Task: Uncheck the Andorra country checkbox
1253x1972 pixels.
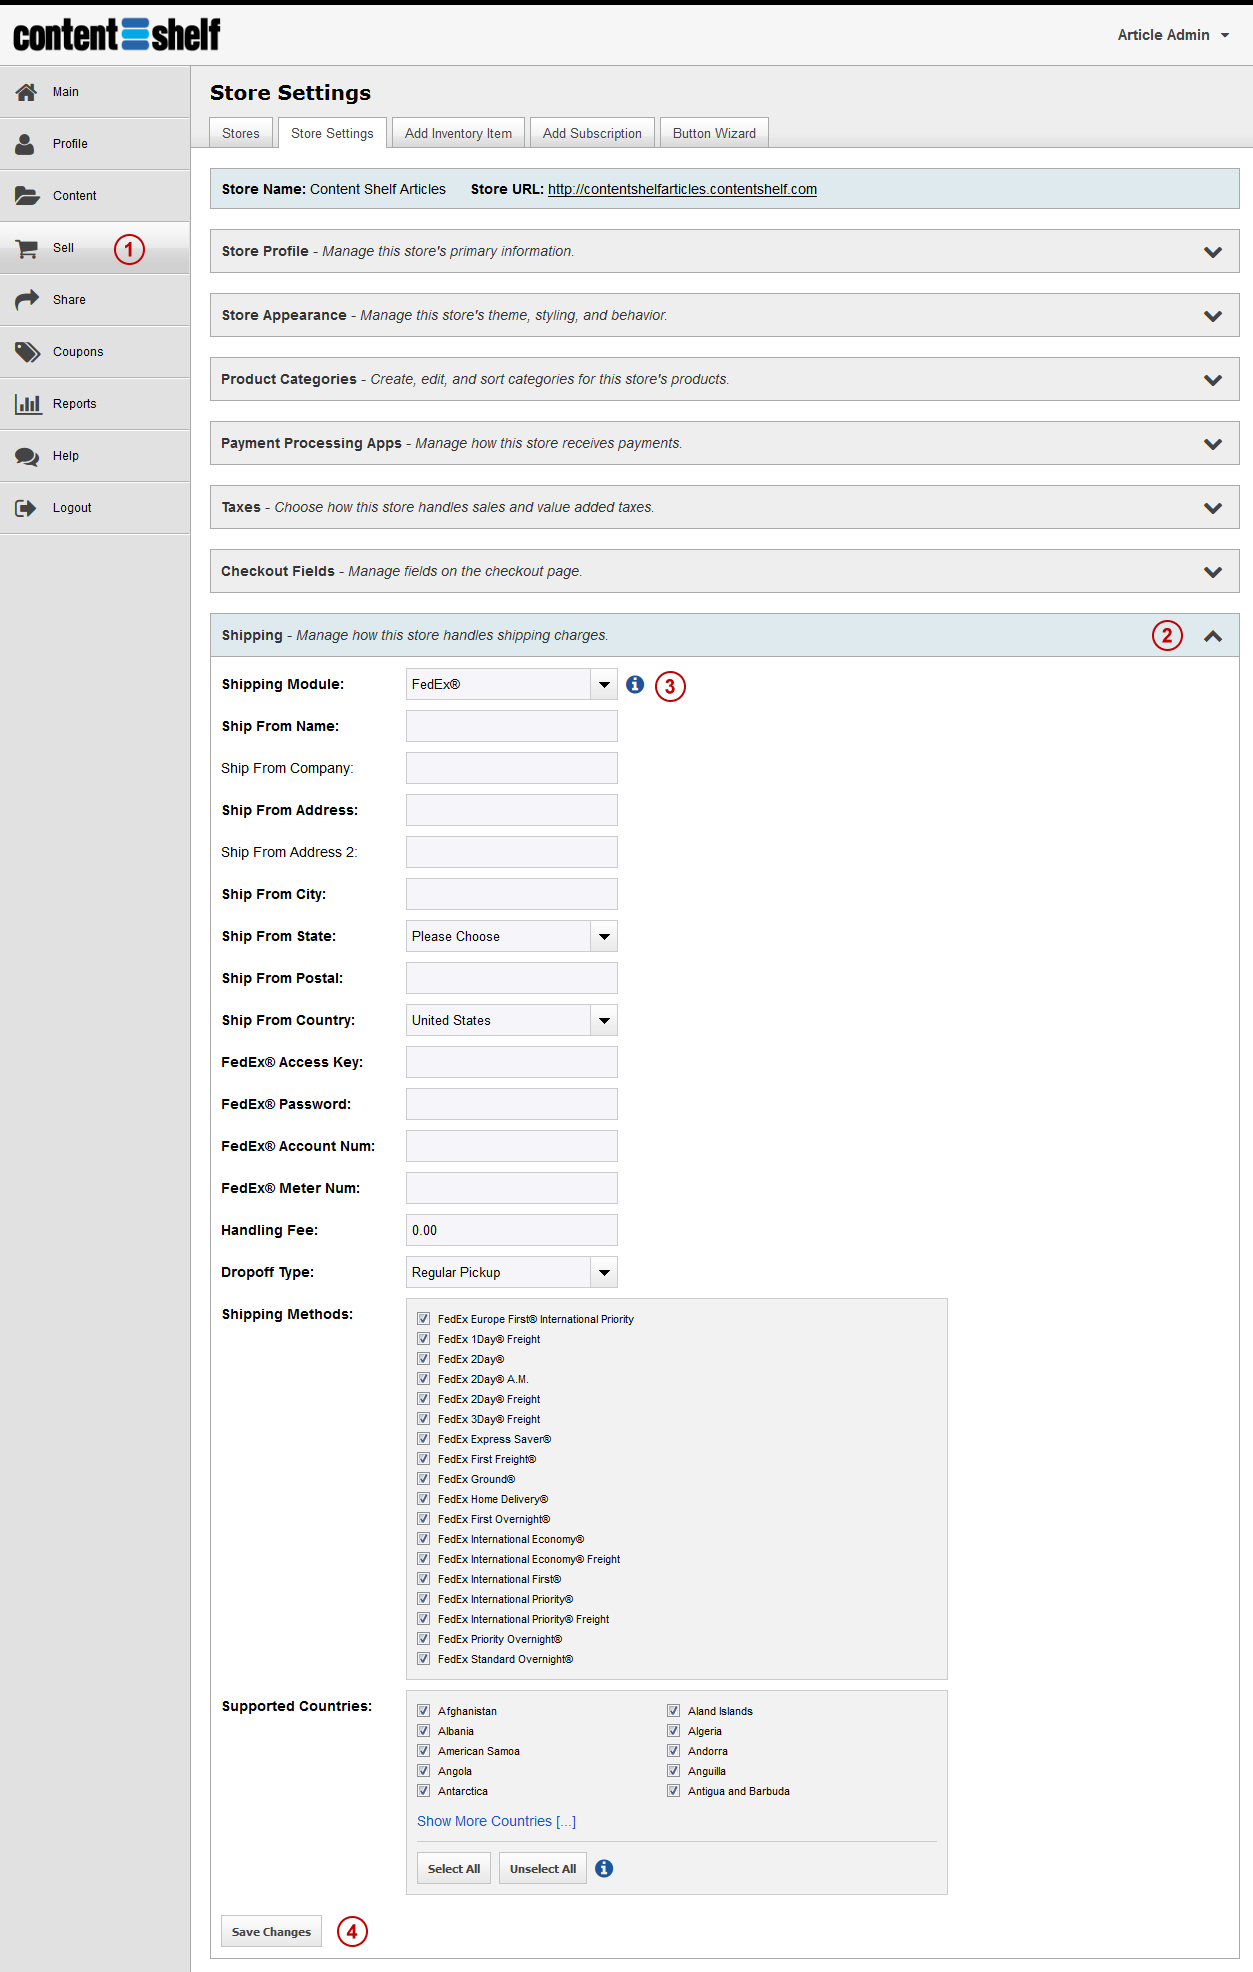Action: (x=674, y=1751)
